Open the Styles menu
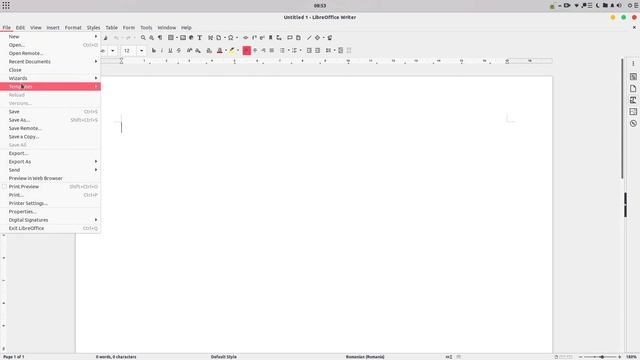The image size is (640, 360). tap(93, 27)
